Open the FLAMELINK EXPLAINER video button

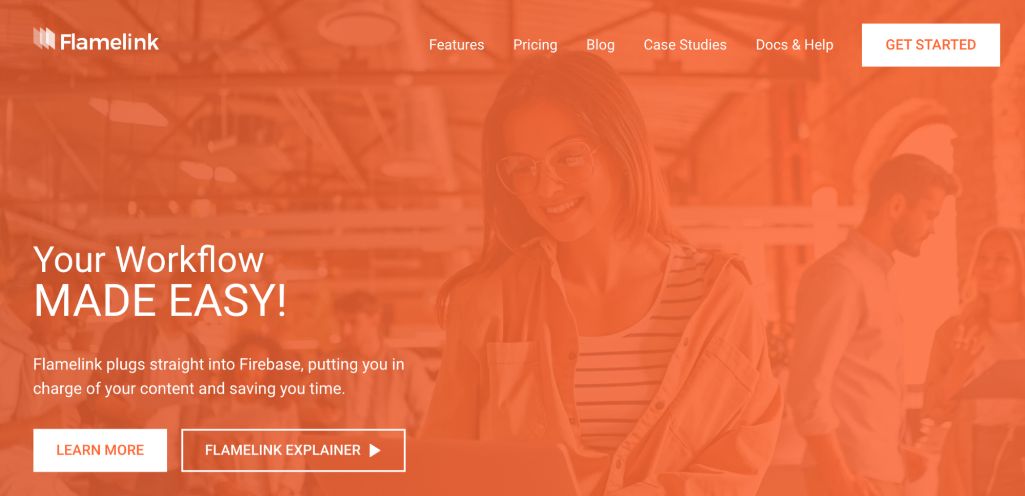click(293, 450)
